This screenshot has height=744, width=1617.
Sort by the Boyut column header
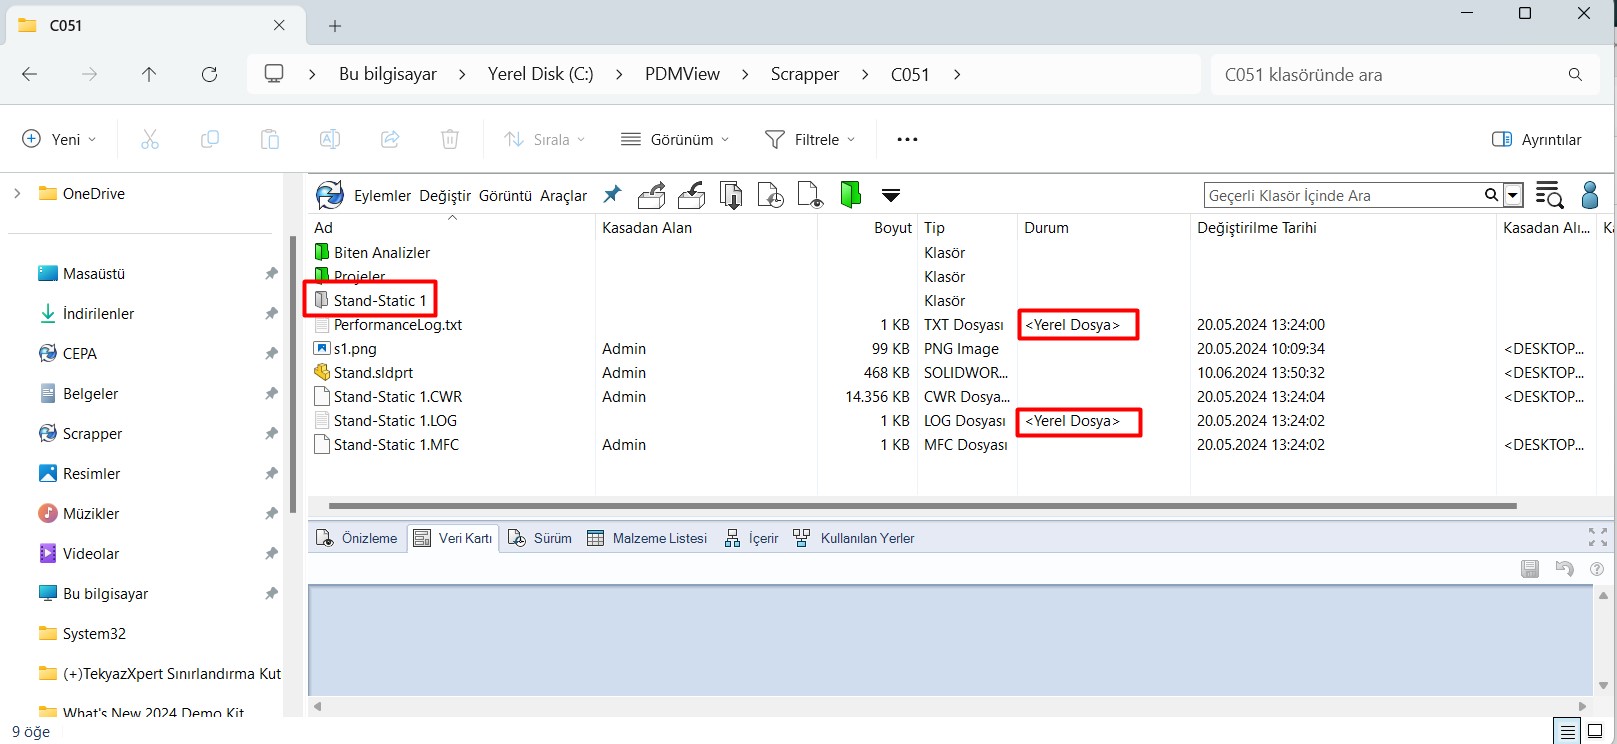click(x=892, y=228)
